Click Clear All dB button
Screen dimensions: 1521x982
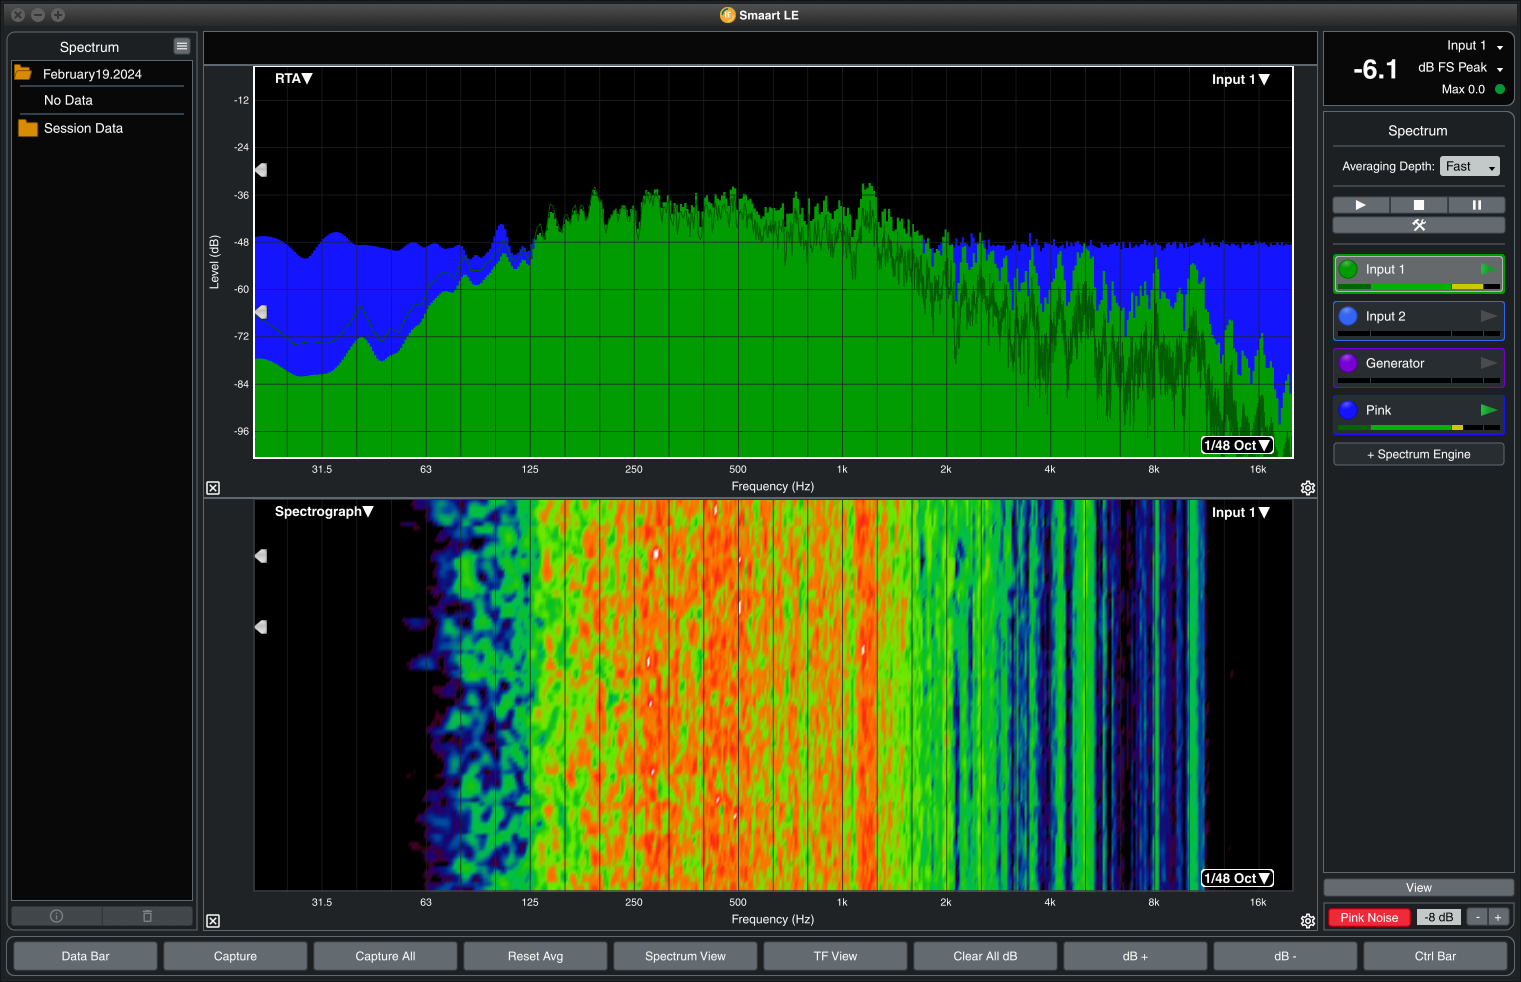pyautogui.click(x=985, y=956)
